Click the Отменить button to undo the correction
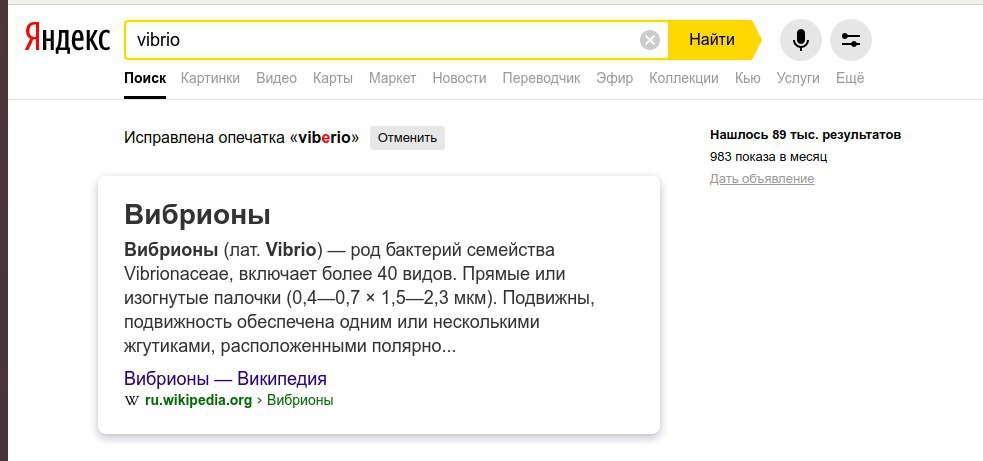This screenshot has width=983, height=461. pyautogui.click(x=407, y=138)
